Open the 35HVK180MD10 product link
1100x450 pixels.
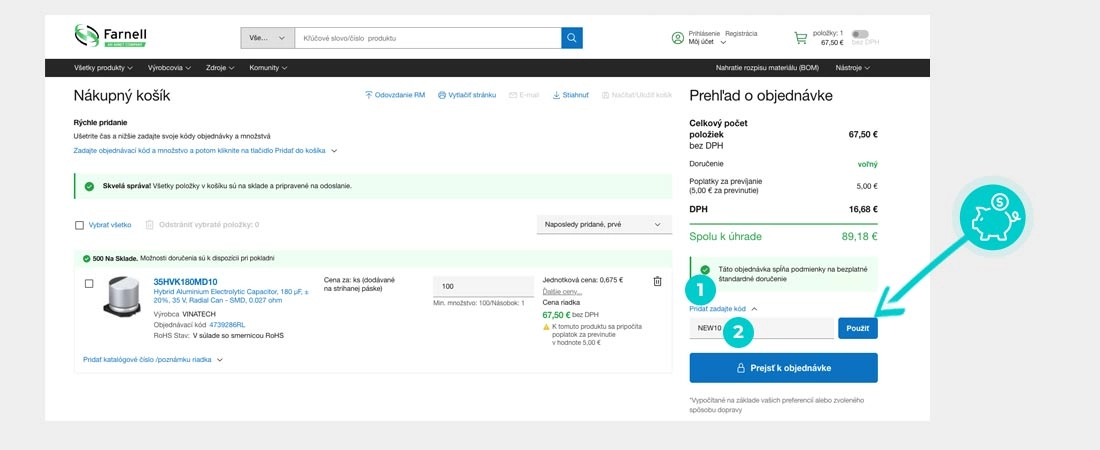coord(185,282)
